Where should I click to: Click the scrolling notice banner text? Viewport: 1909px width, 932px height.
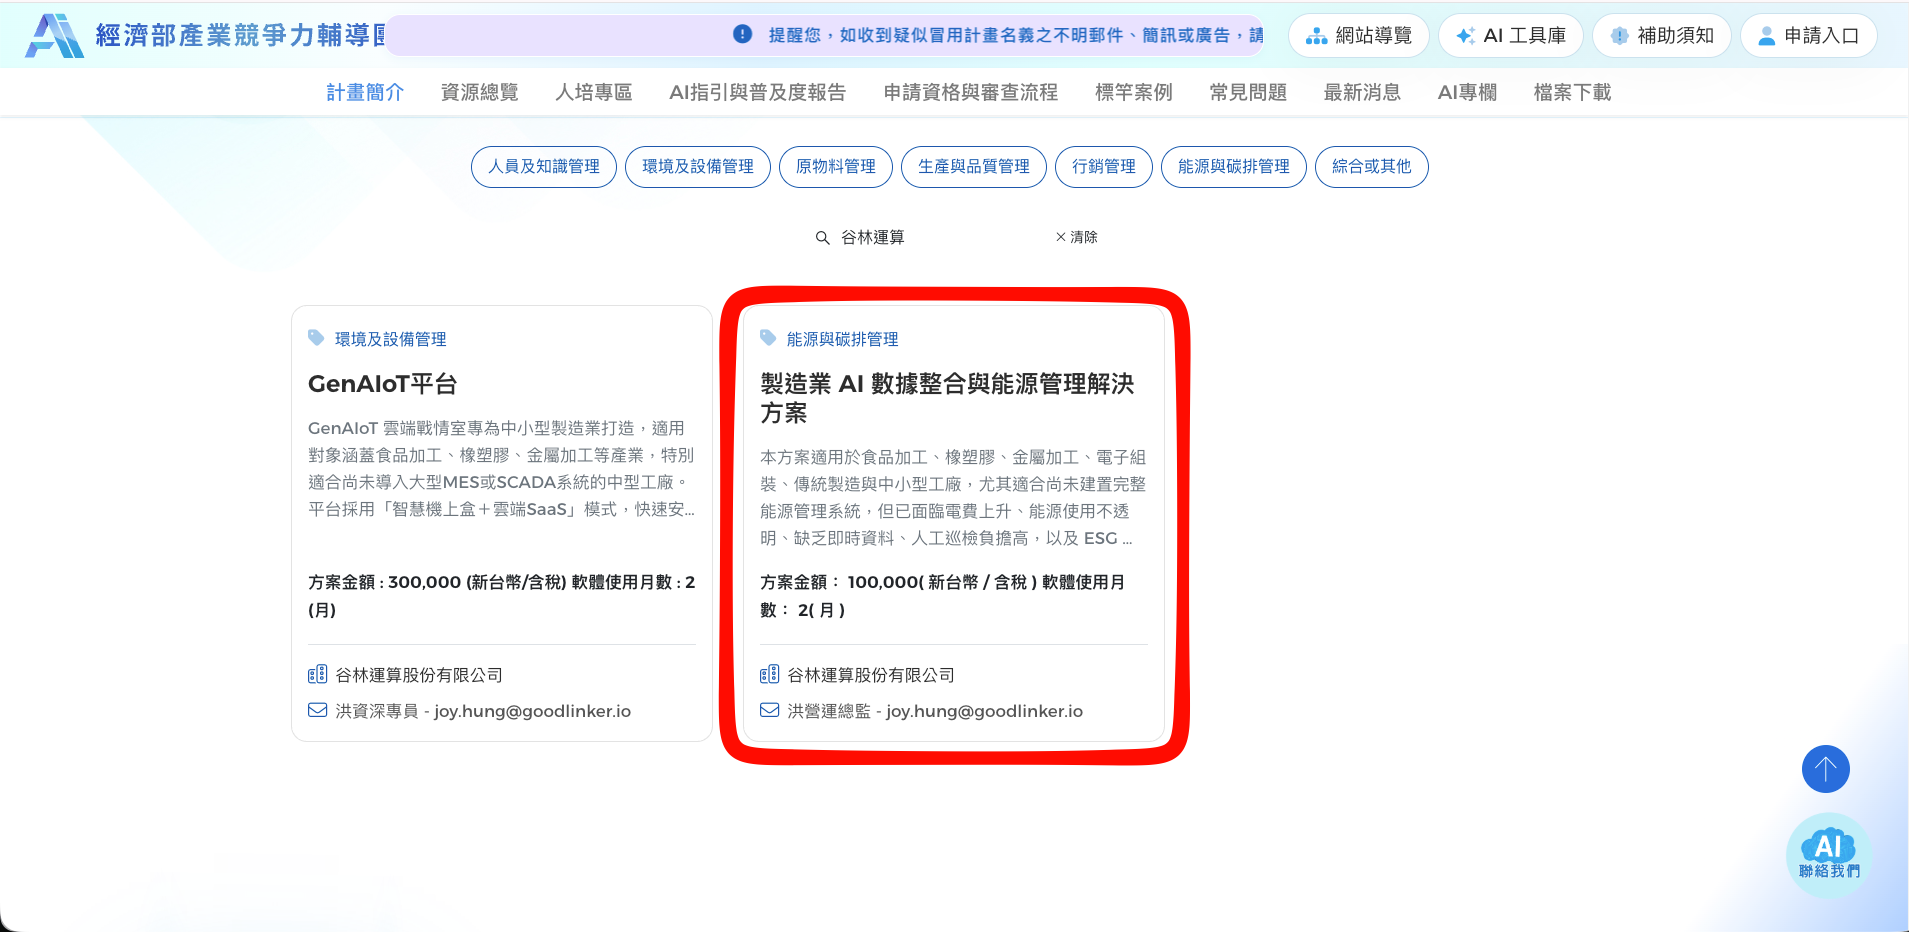1015,35
